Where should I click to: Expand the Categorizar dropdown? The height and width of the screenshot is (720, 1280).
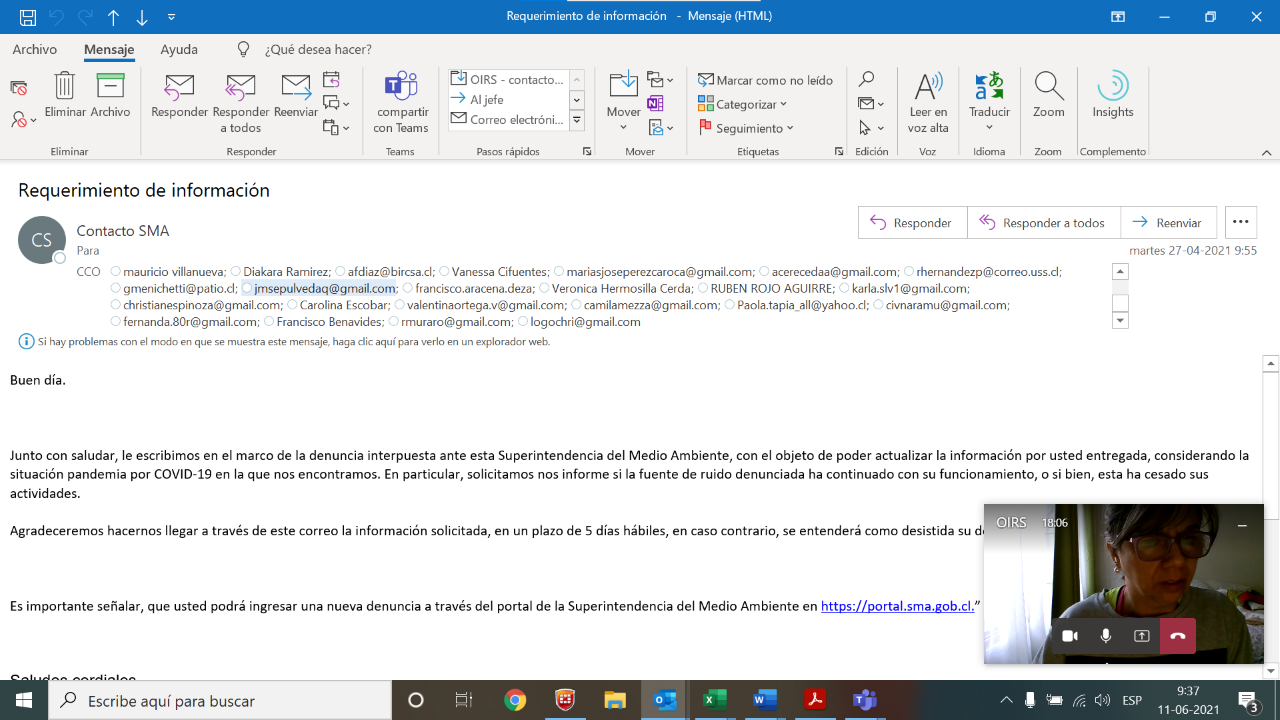pos(743,104)
